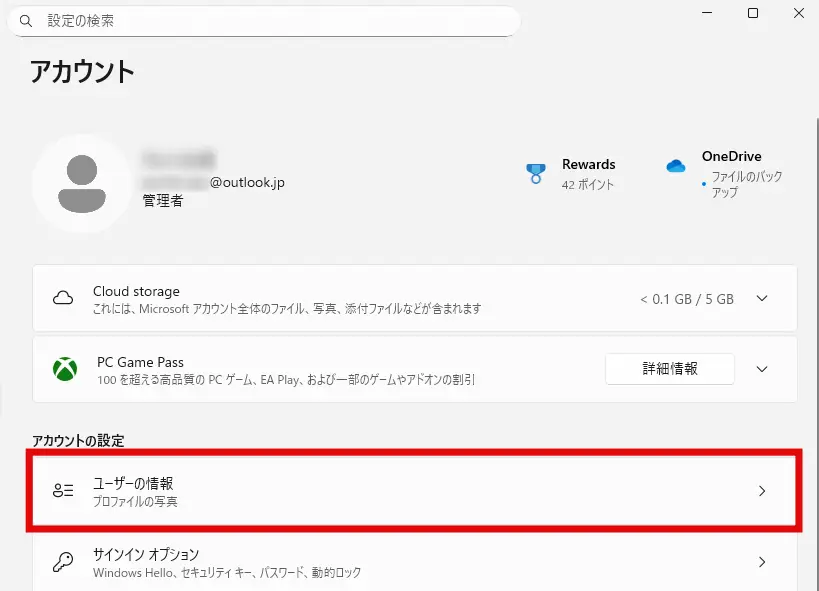Expand the Cloud storage chevron
This screenshot has width=819, height=591.
(x=762, y=298)
